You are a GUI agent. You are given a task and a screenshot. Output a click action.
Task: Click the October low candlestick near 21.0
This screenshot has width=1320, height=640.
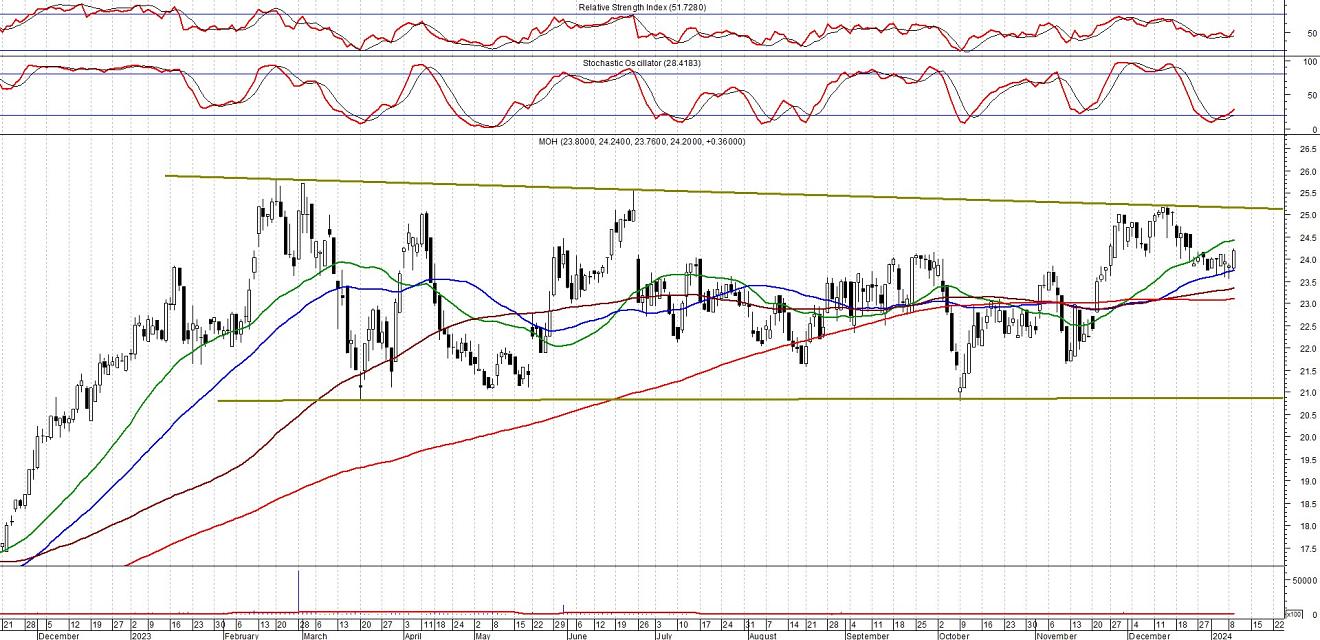pyautogui.click(x=961, y=384)
